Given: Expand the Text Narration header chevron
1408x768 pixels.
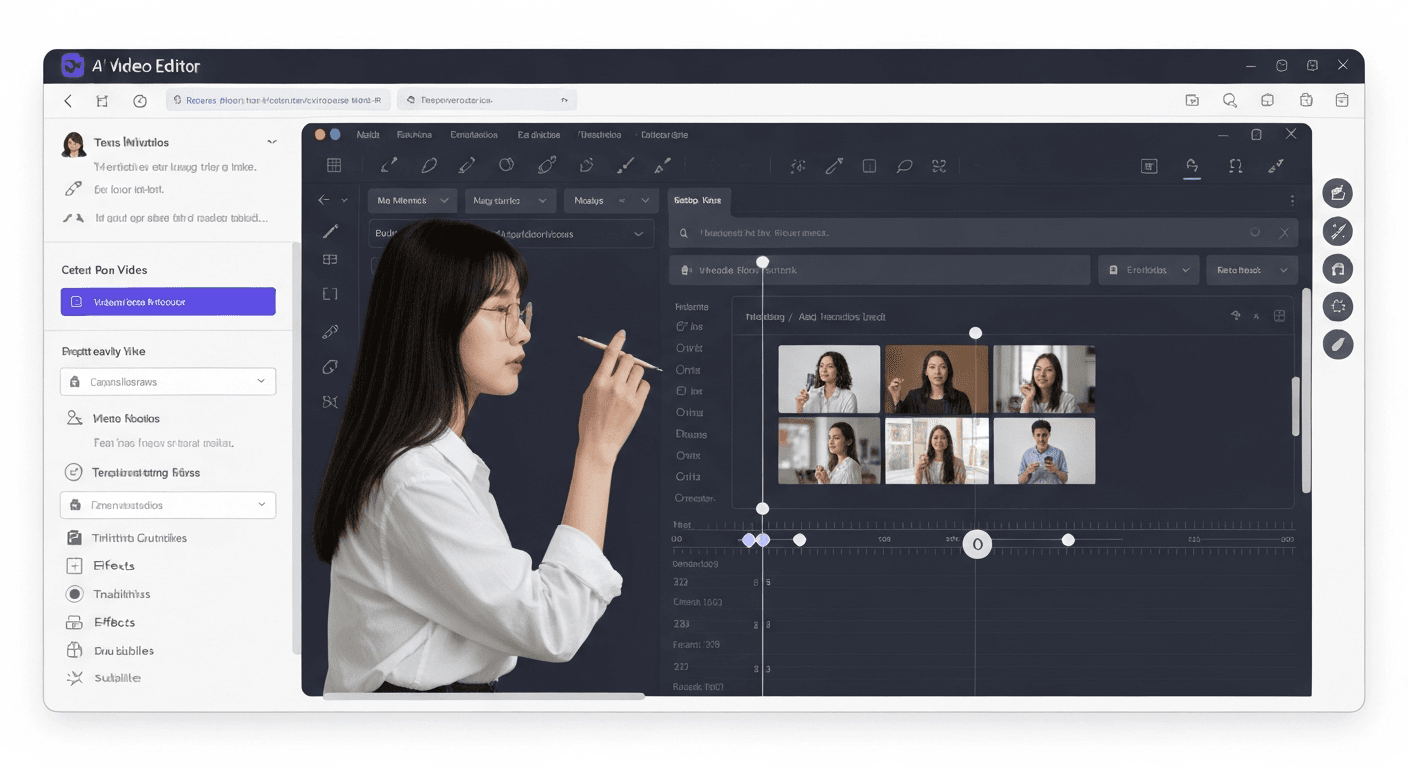Looking at the screenshot, I should (272, 141).
